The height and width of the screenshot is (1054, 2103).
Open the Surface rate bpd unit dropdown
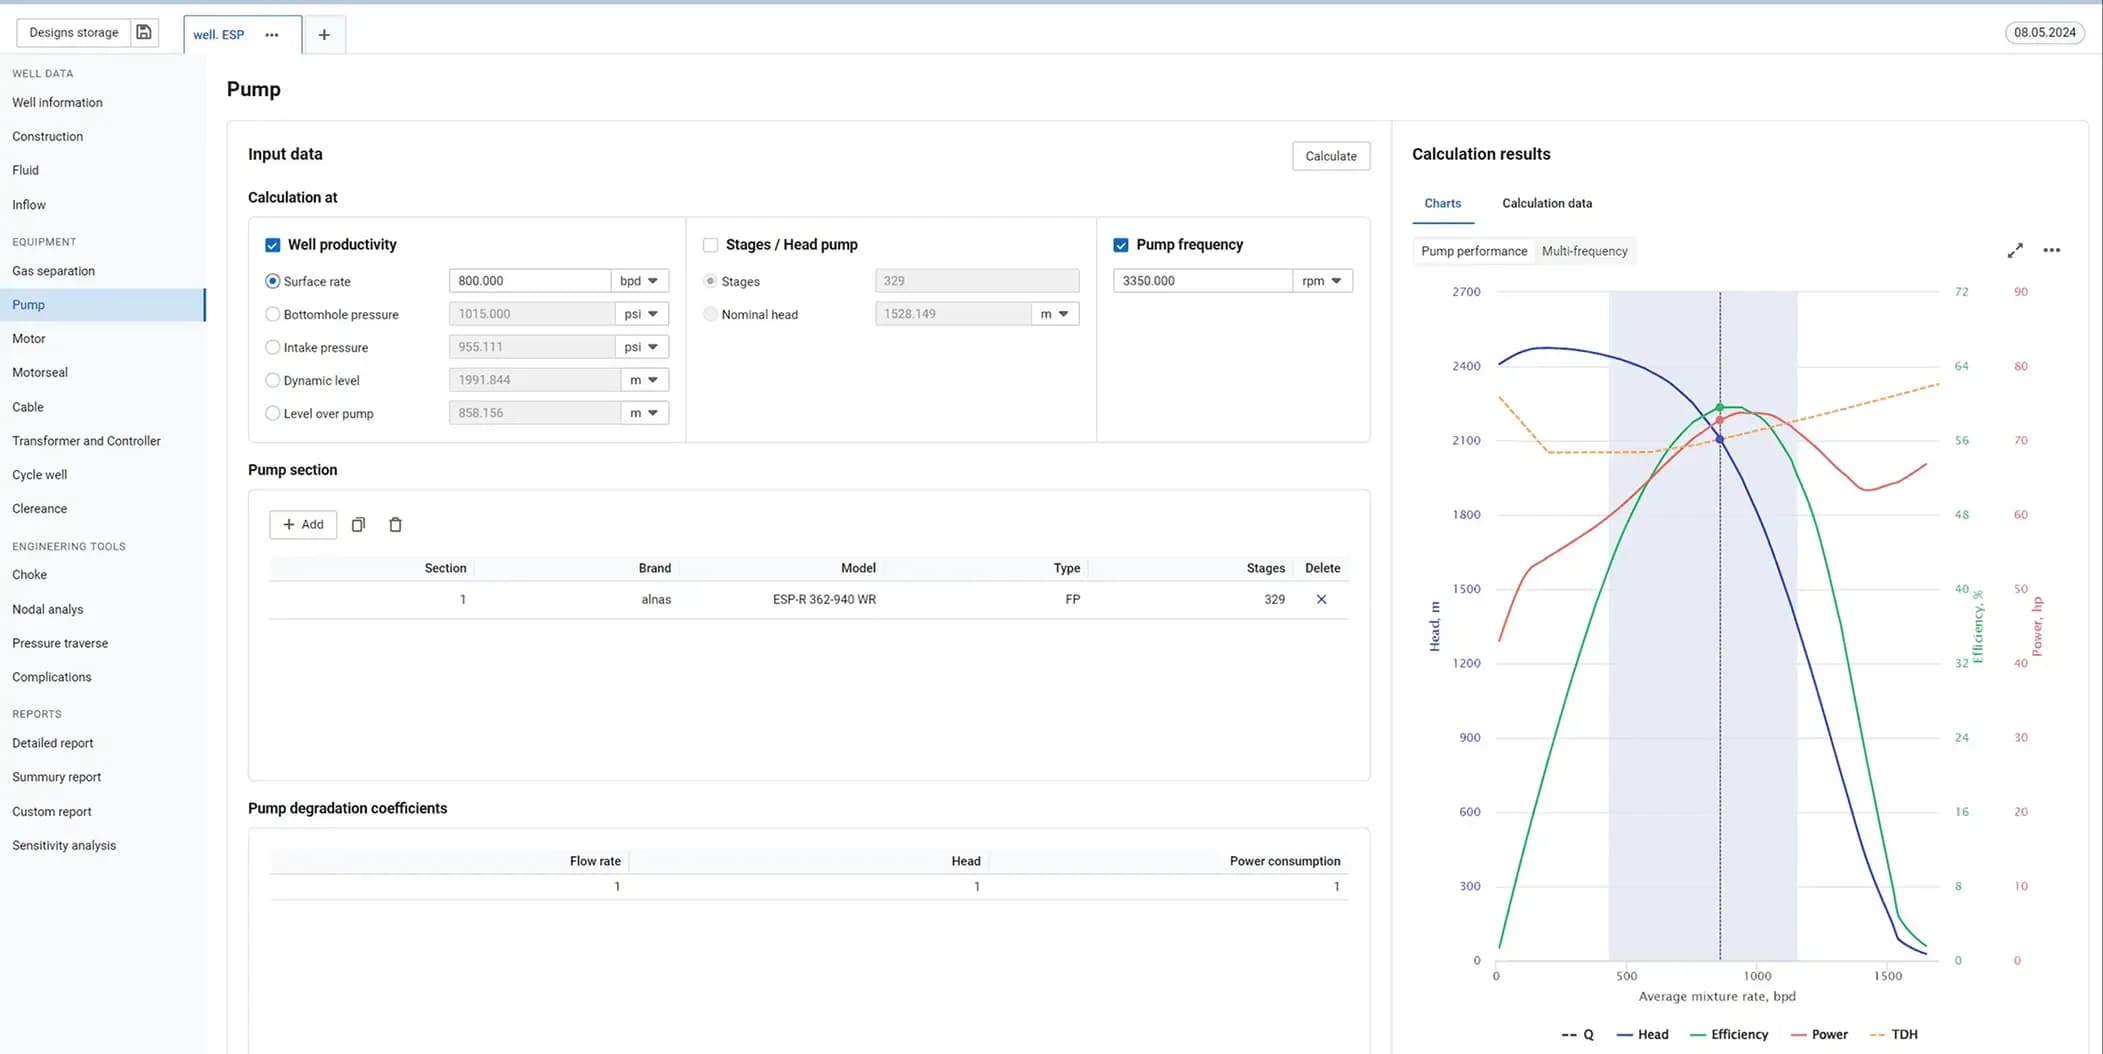point(639,281)
